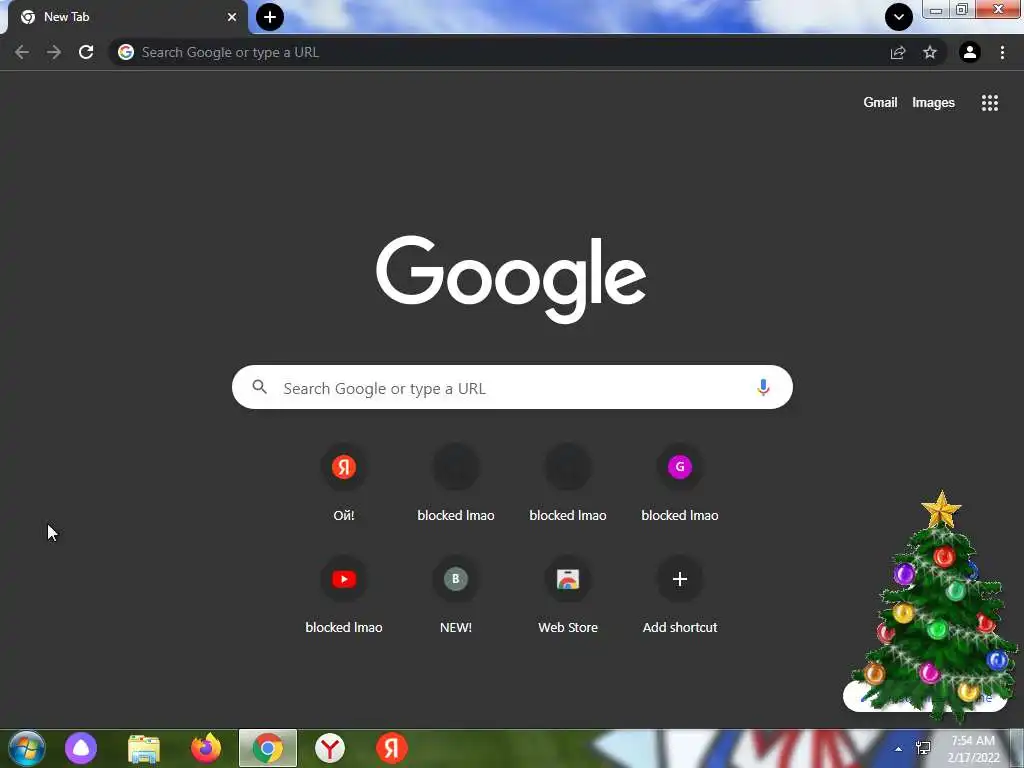1024x768 pixels.
Task: Open Chrome three-dot menu
Action: tap(1002, 52)
